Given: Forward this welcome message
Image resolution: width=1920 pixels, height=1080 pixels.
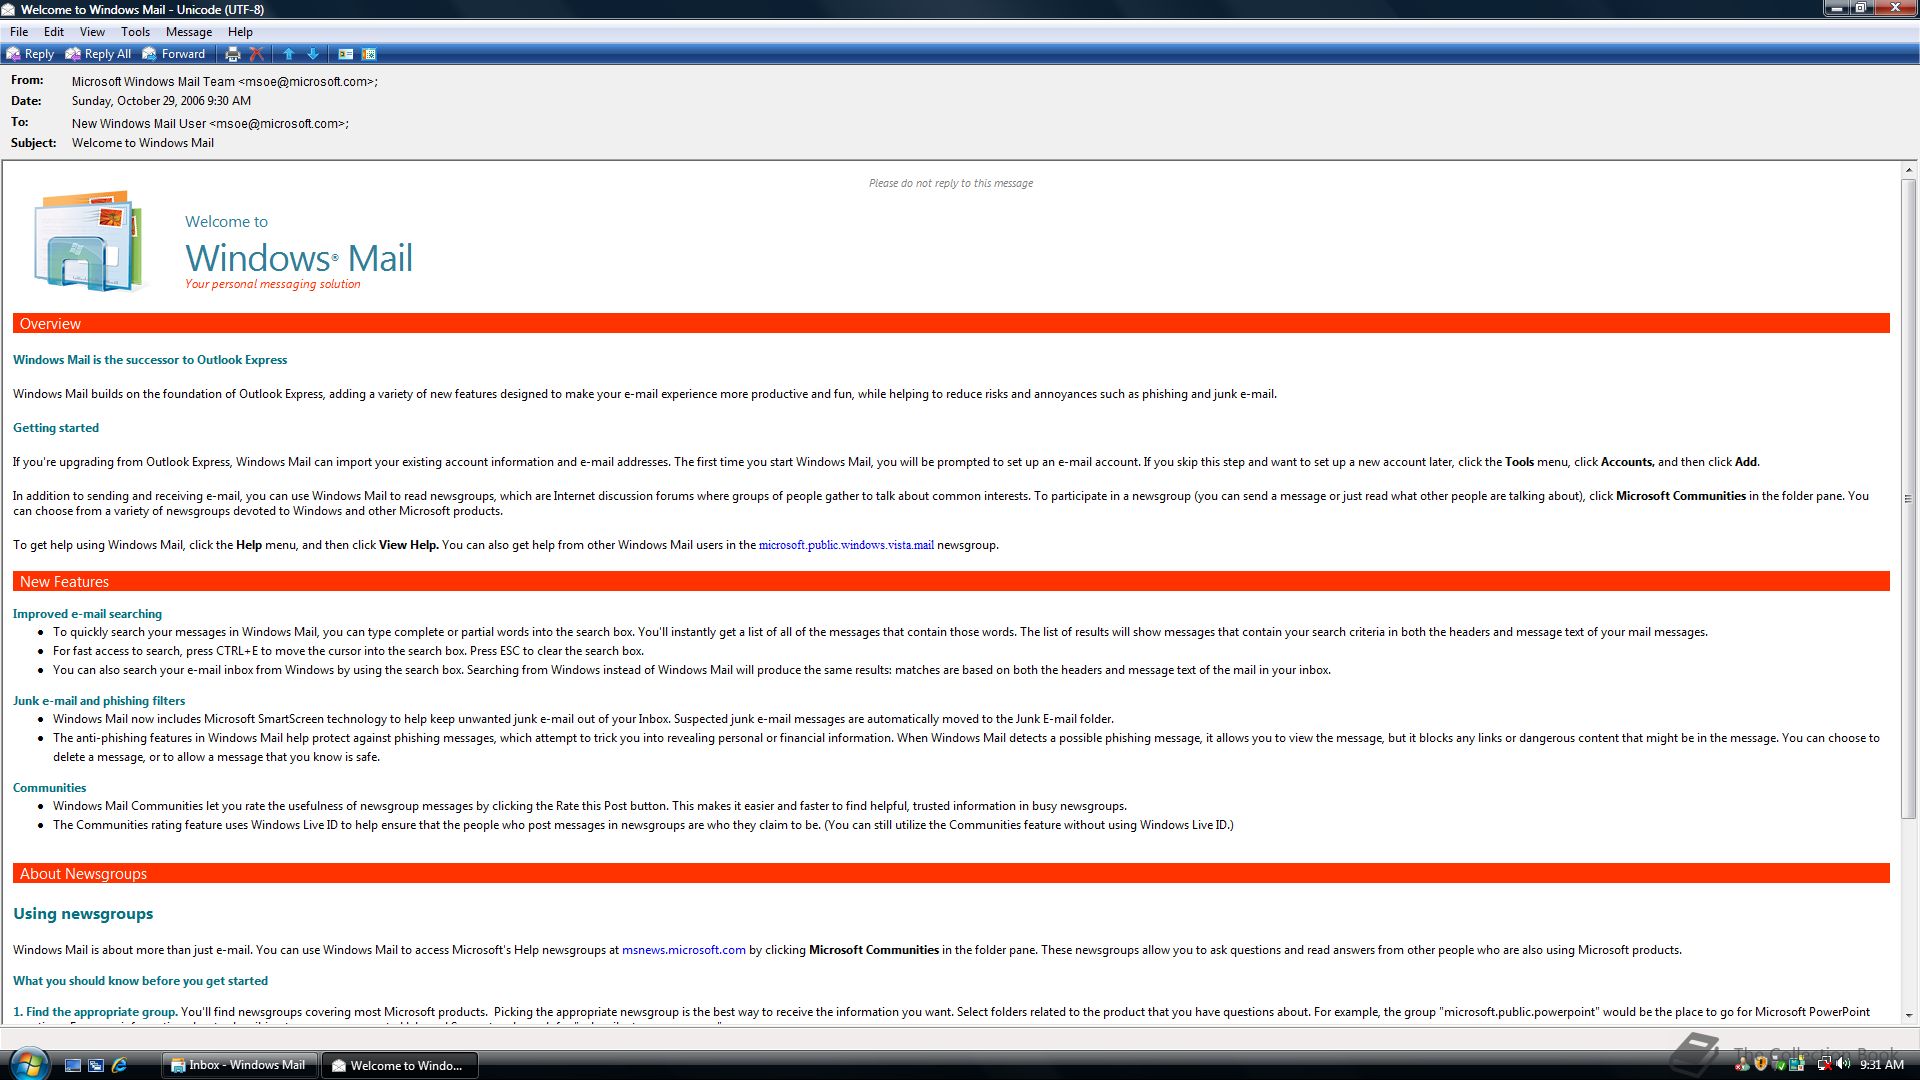Looking at the screenshot, I should (x=174, y=54).
